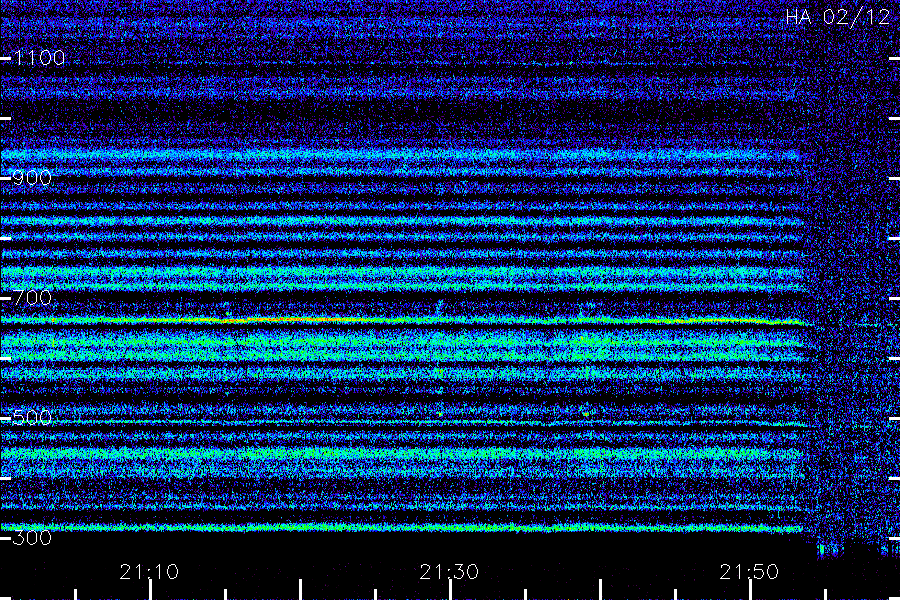Click the 700 frequency axis label
This screenshot has width=900, height=600.
(x=32, y=298)
